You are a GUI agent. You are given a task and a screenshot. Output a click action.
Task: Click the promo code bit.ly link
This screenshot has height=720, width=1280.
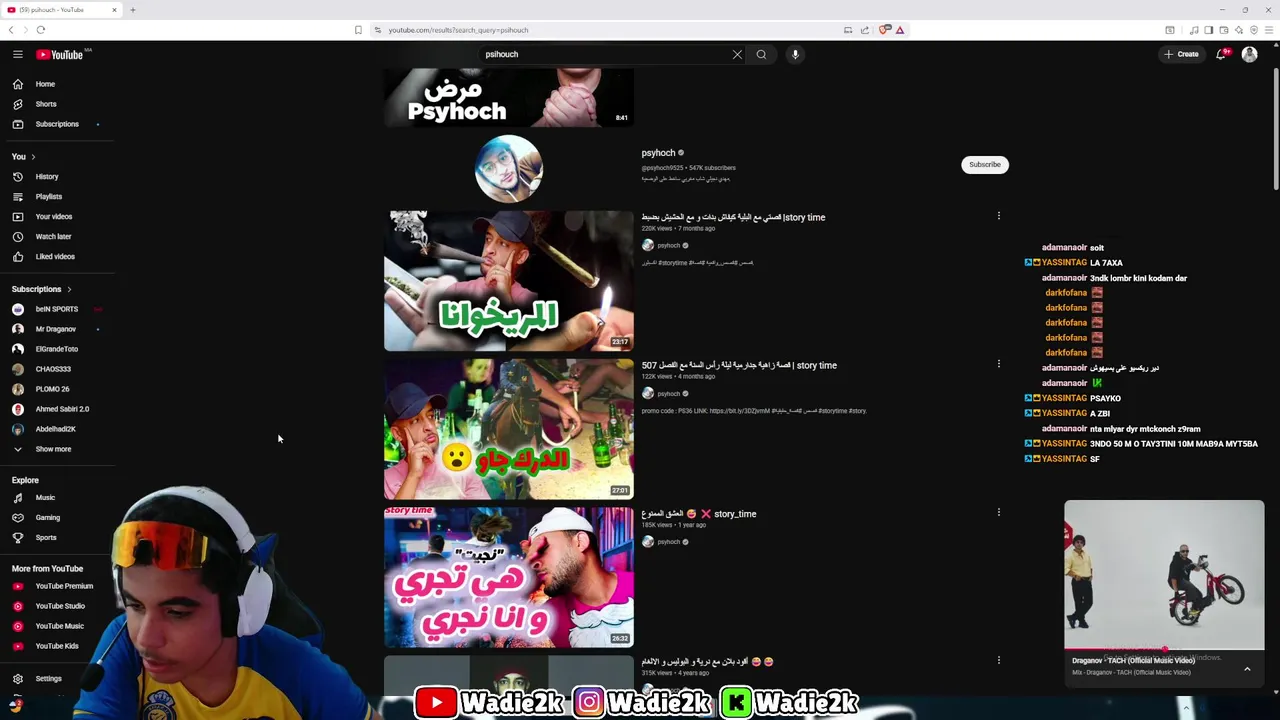tap(739, 411)
